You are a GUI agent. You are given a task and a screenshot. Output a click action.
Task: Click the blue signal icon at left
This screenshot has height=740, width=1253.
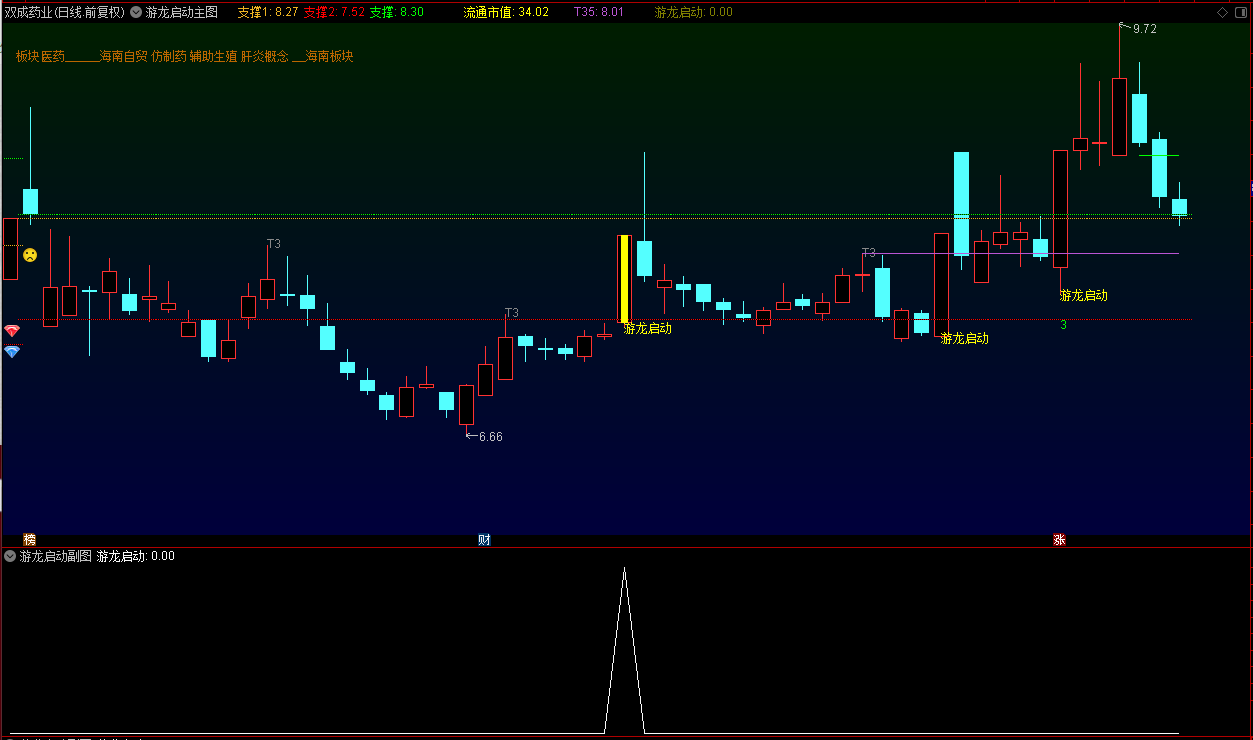12,352
